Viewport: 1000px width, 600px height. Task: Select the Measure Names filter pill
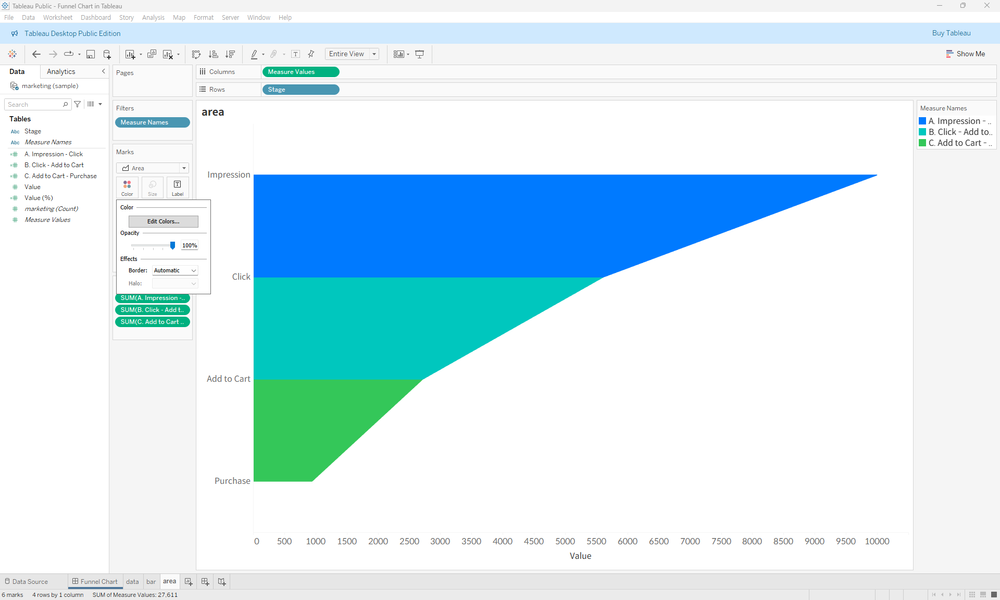click(152, 121)
